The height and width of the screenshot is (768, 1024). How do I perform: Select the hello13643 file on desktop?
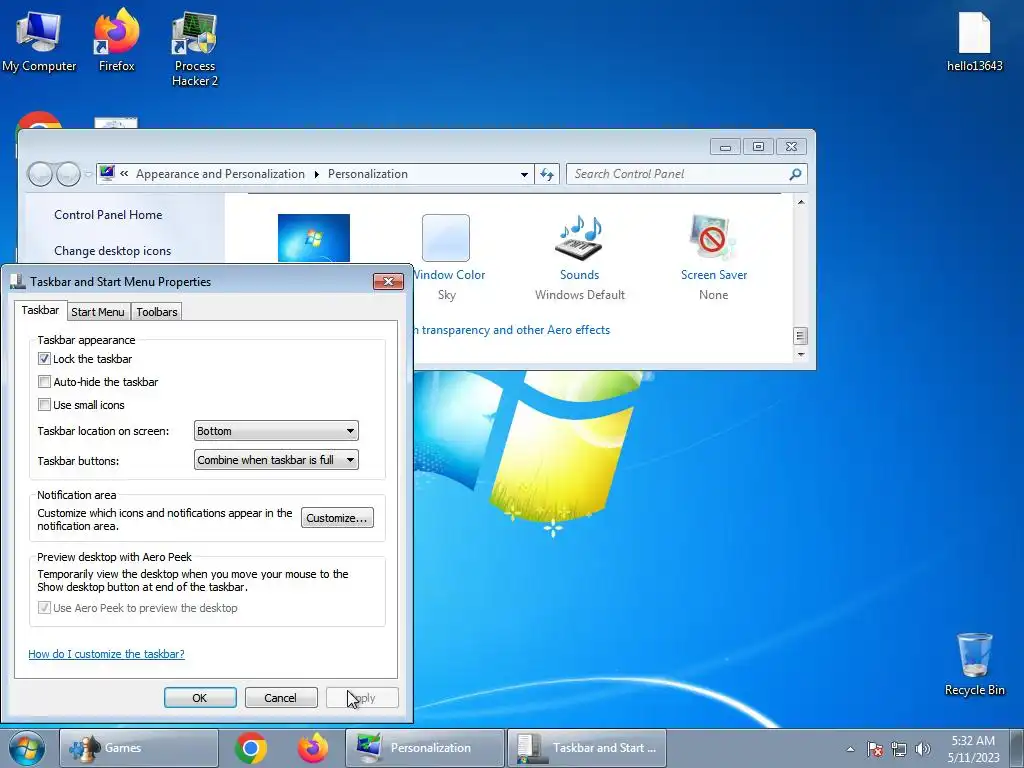(974, 42)
